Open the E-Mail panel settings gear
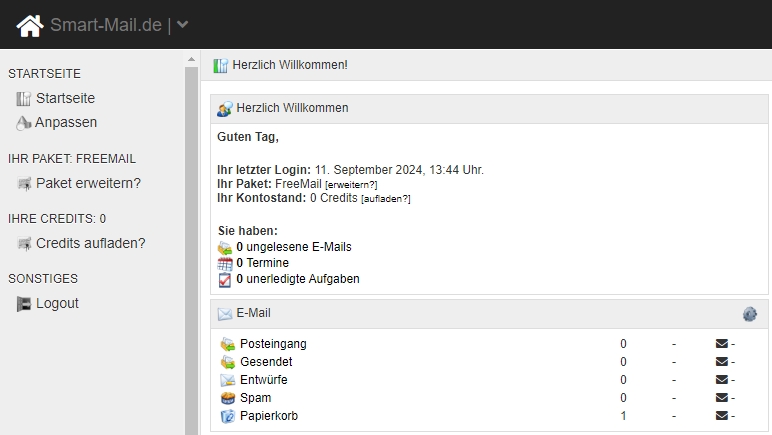772x435 pixels. pyautogui.click(x=750, y=314)
